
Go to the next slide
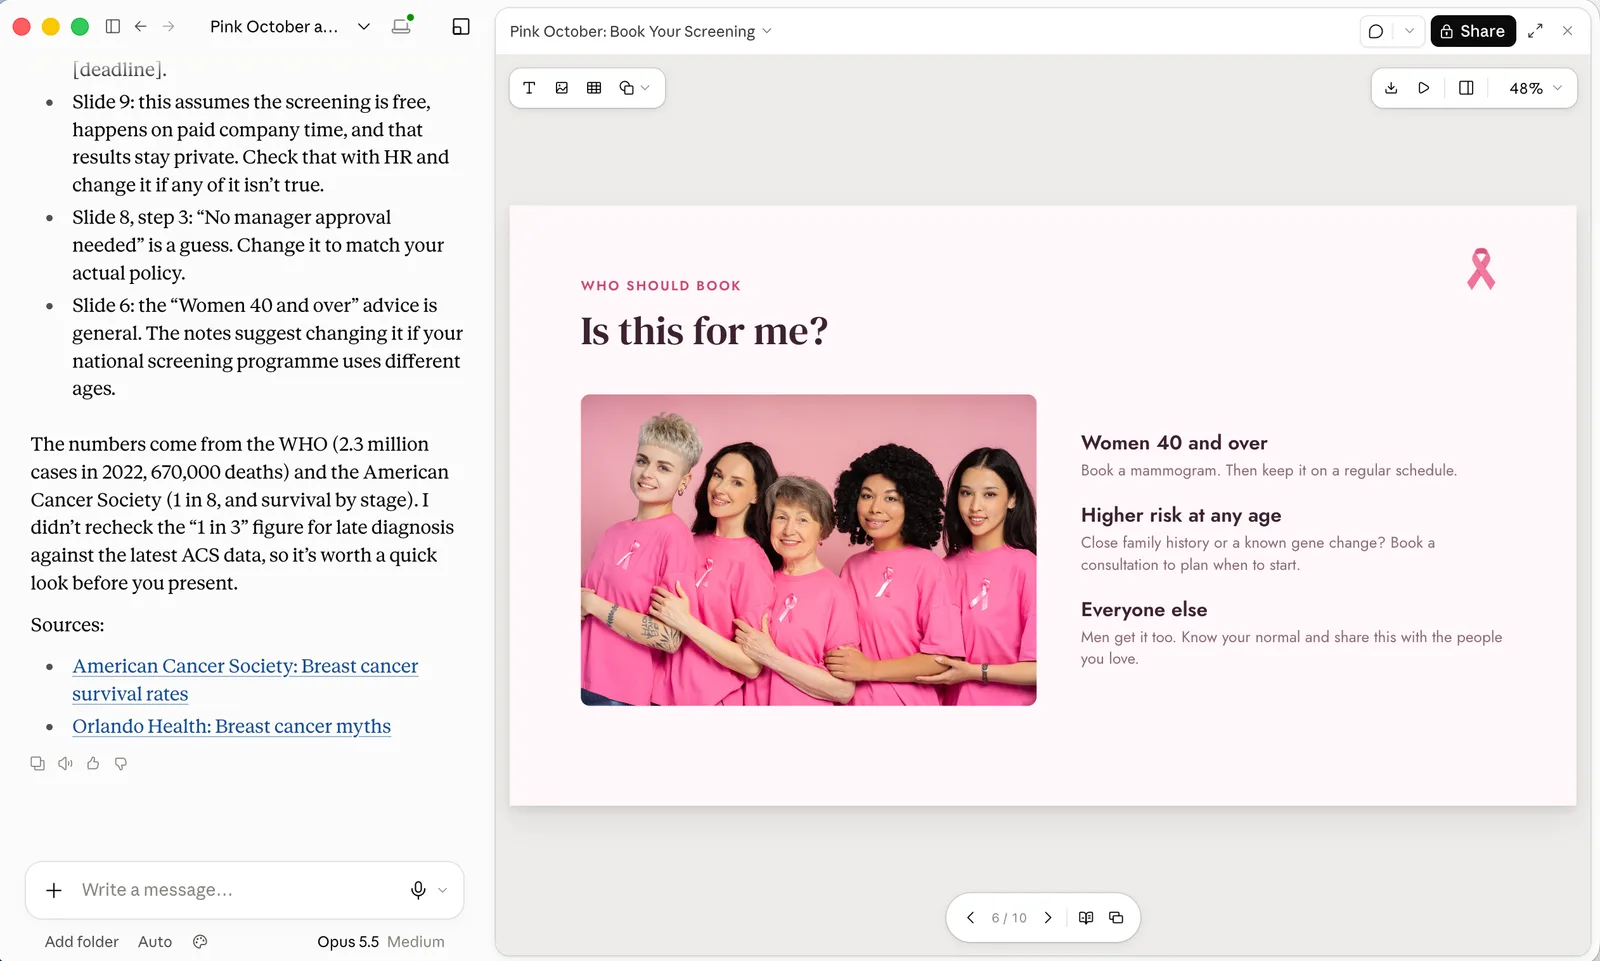pos(1048,918)
